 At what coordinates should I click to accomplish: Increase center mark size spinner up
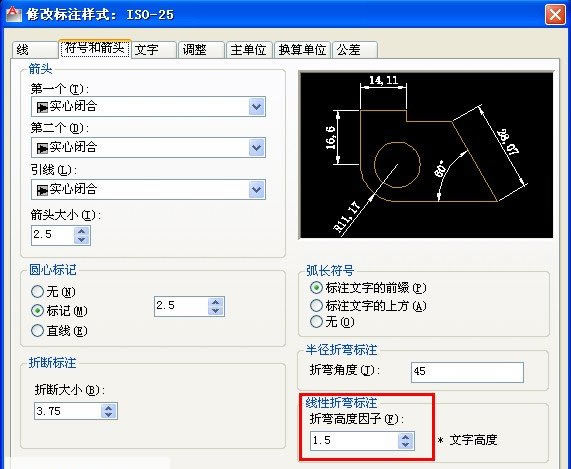tap(216, 302)
